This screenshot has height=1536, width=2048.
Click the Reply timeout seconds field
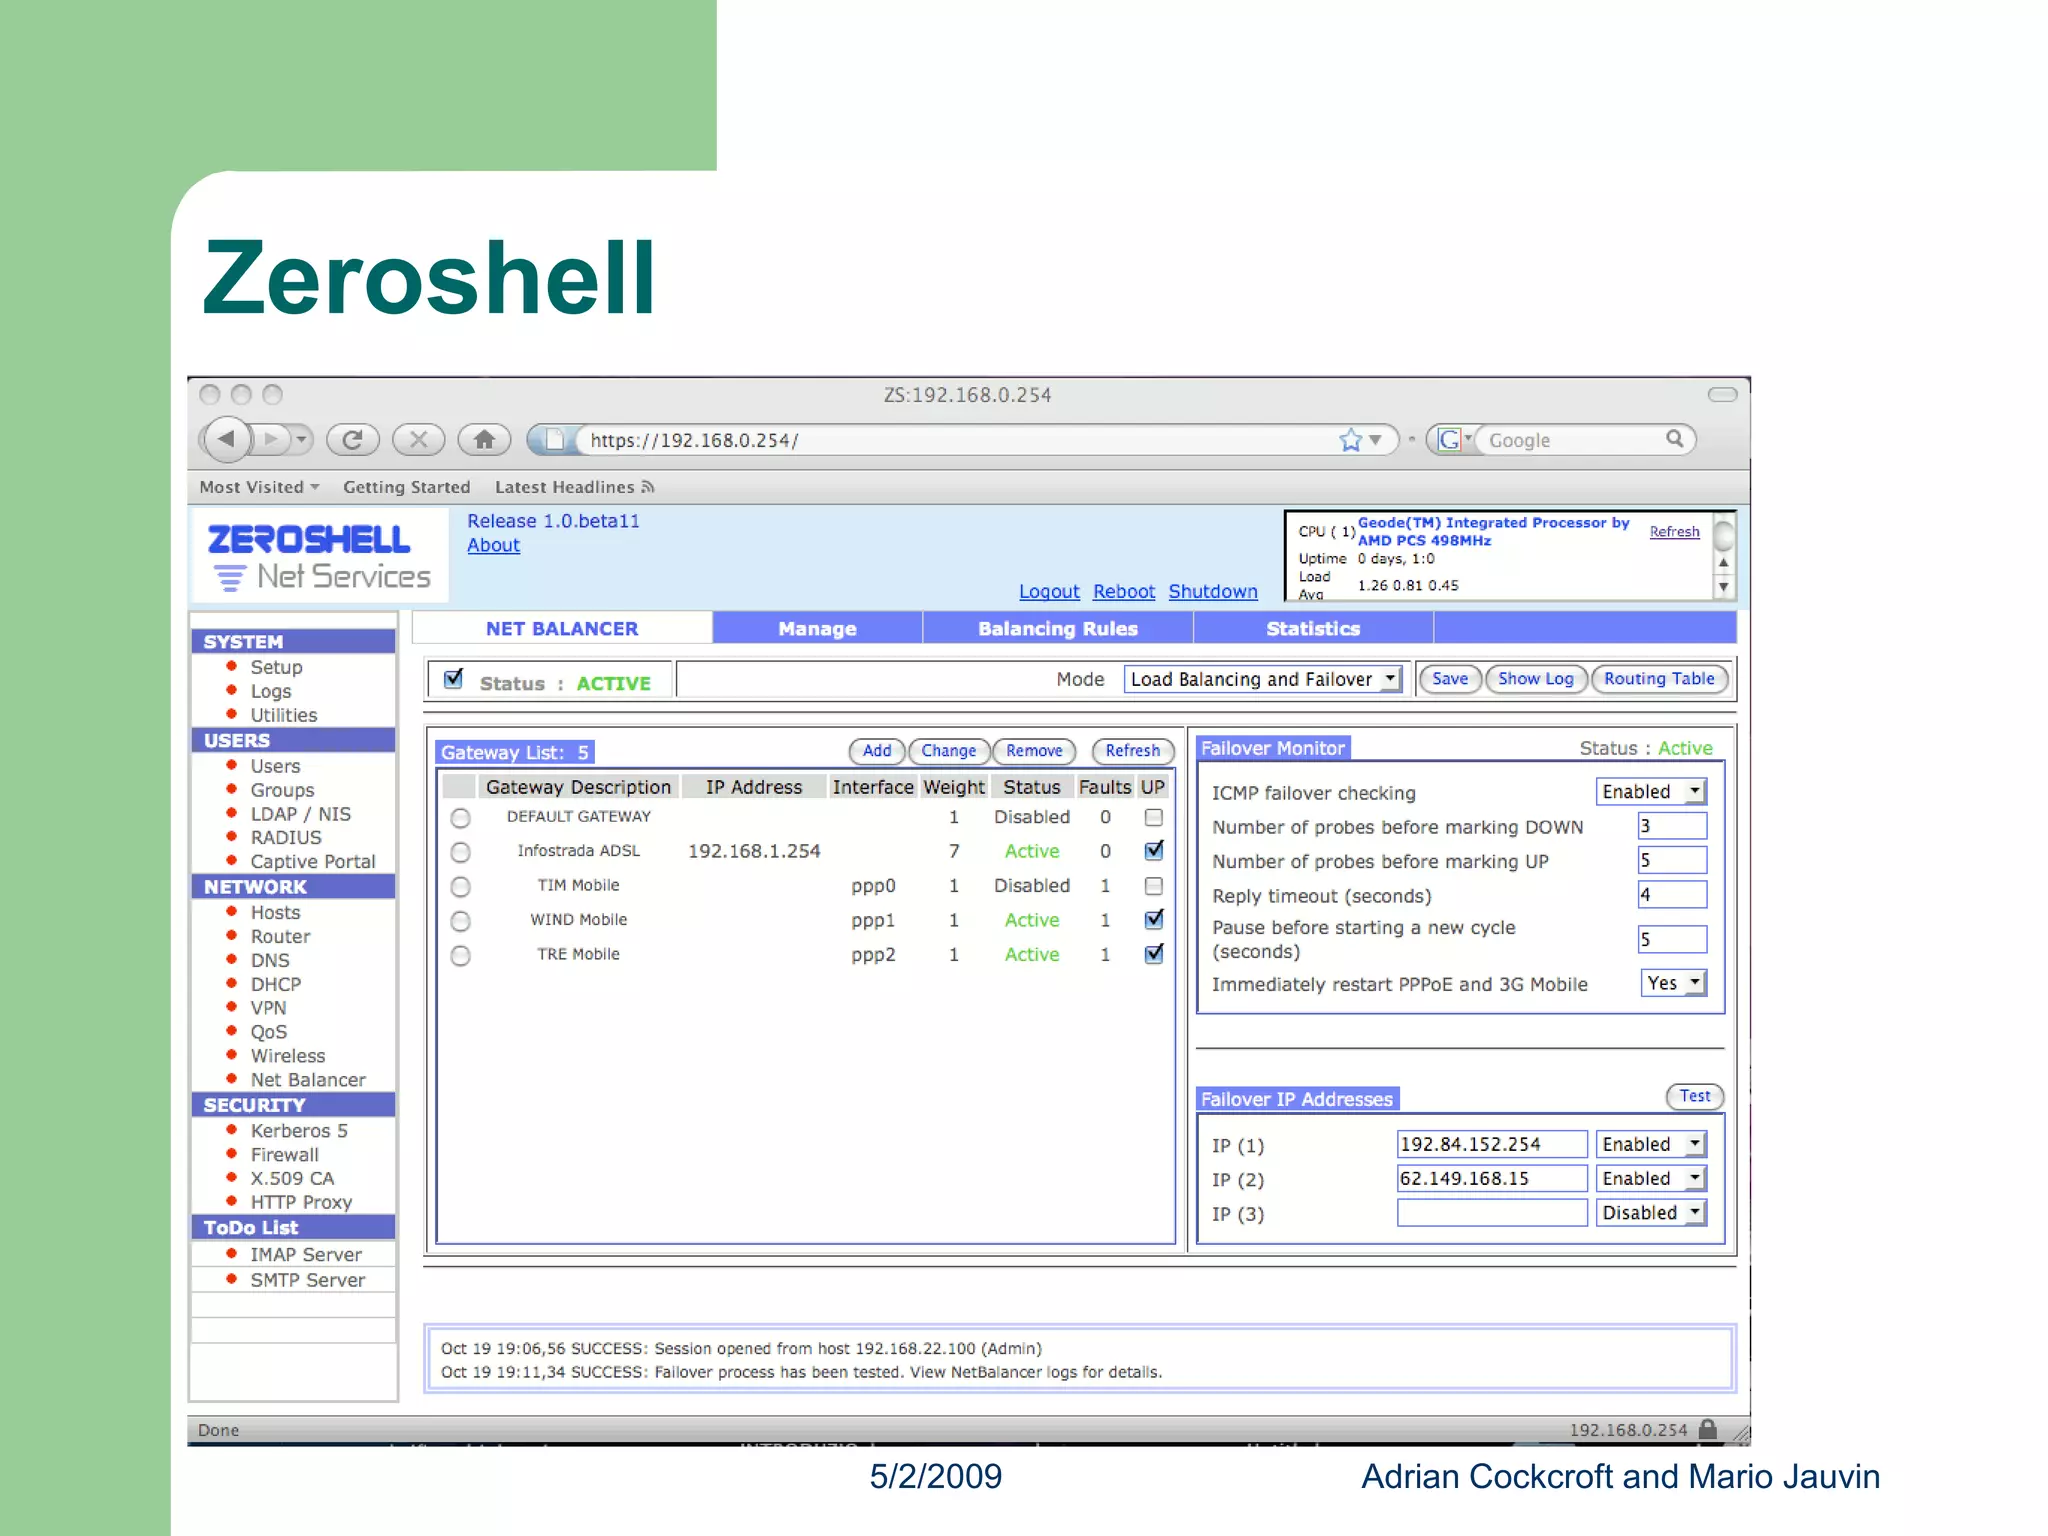click(1672, 894)
